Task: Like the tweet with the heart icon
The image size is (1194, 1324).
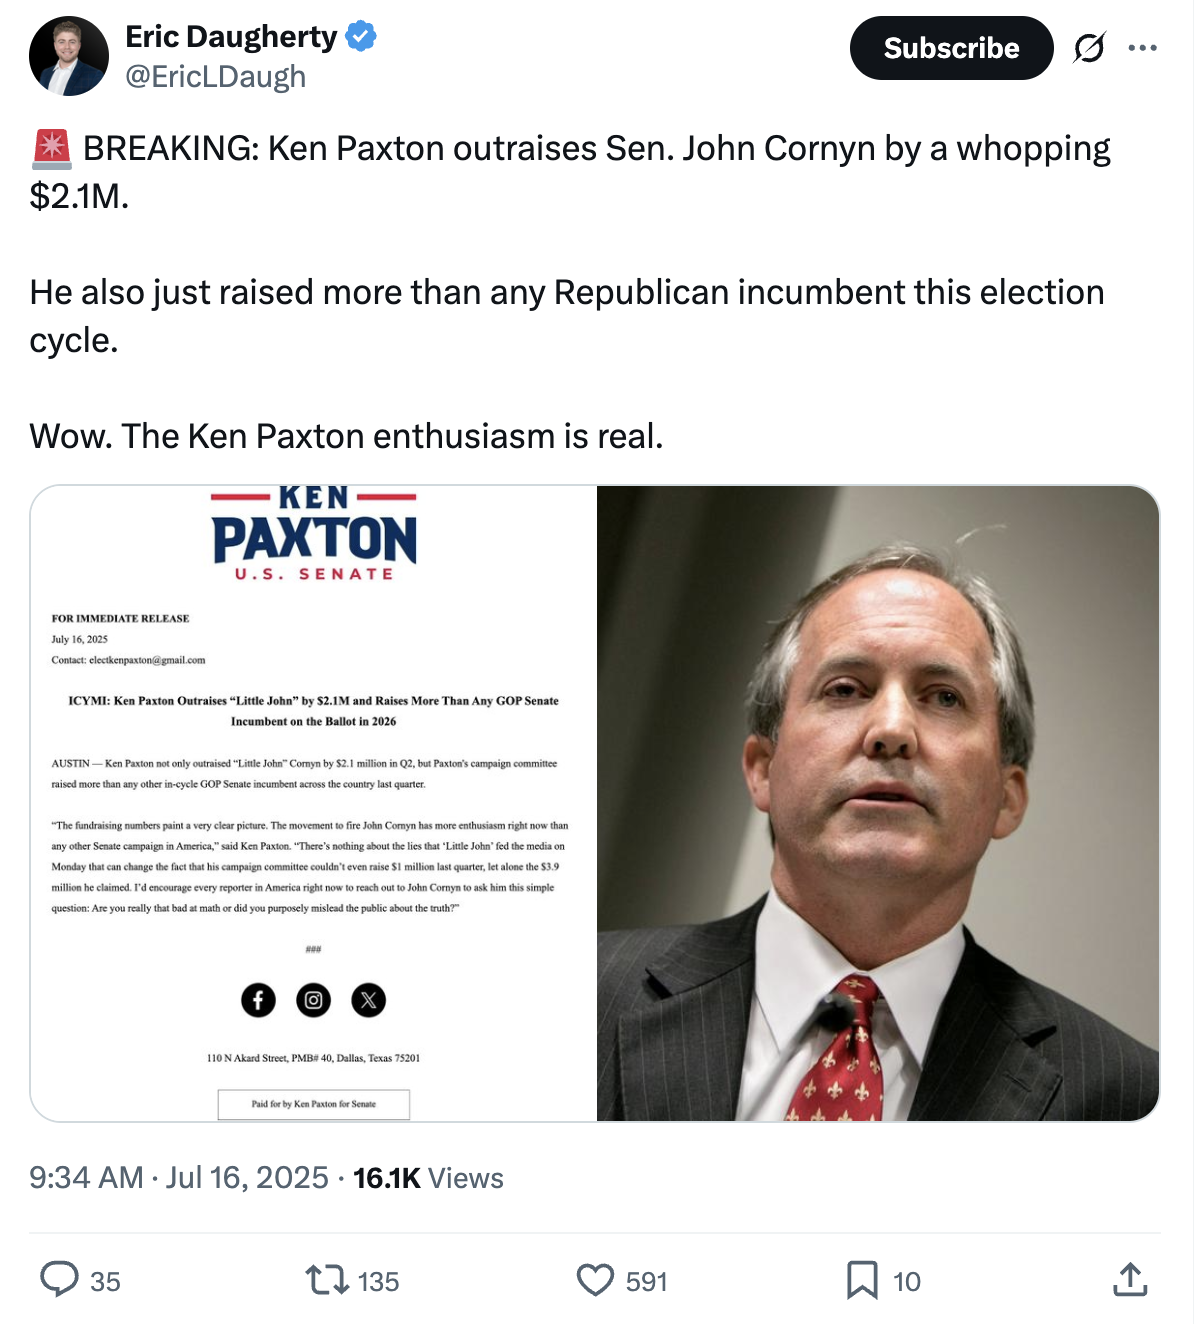Action: [595, 1279]
